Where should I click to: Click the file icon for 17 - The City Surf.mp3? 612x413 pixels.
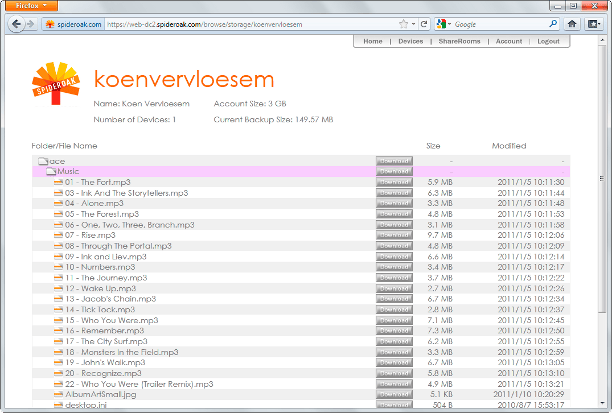click(58, 341)
